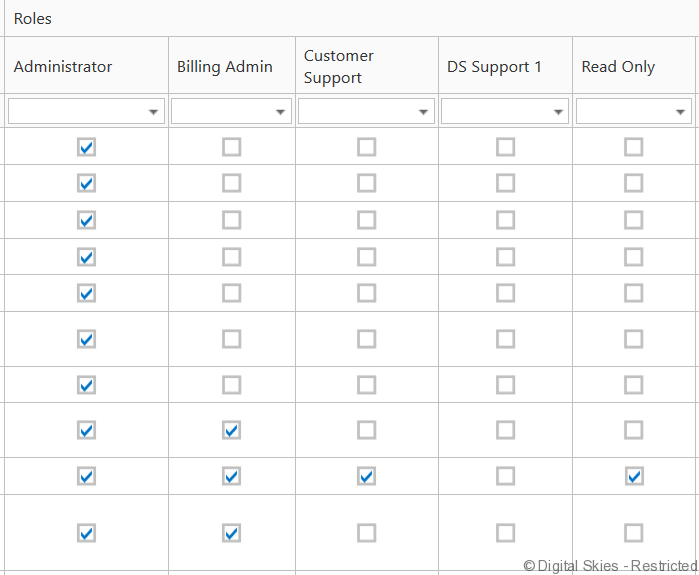Uncheck Administrator checkbox in the last row
The width and height of the screenshot is (699, 575).
coord(87,533)
